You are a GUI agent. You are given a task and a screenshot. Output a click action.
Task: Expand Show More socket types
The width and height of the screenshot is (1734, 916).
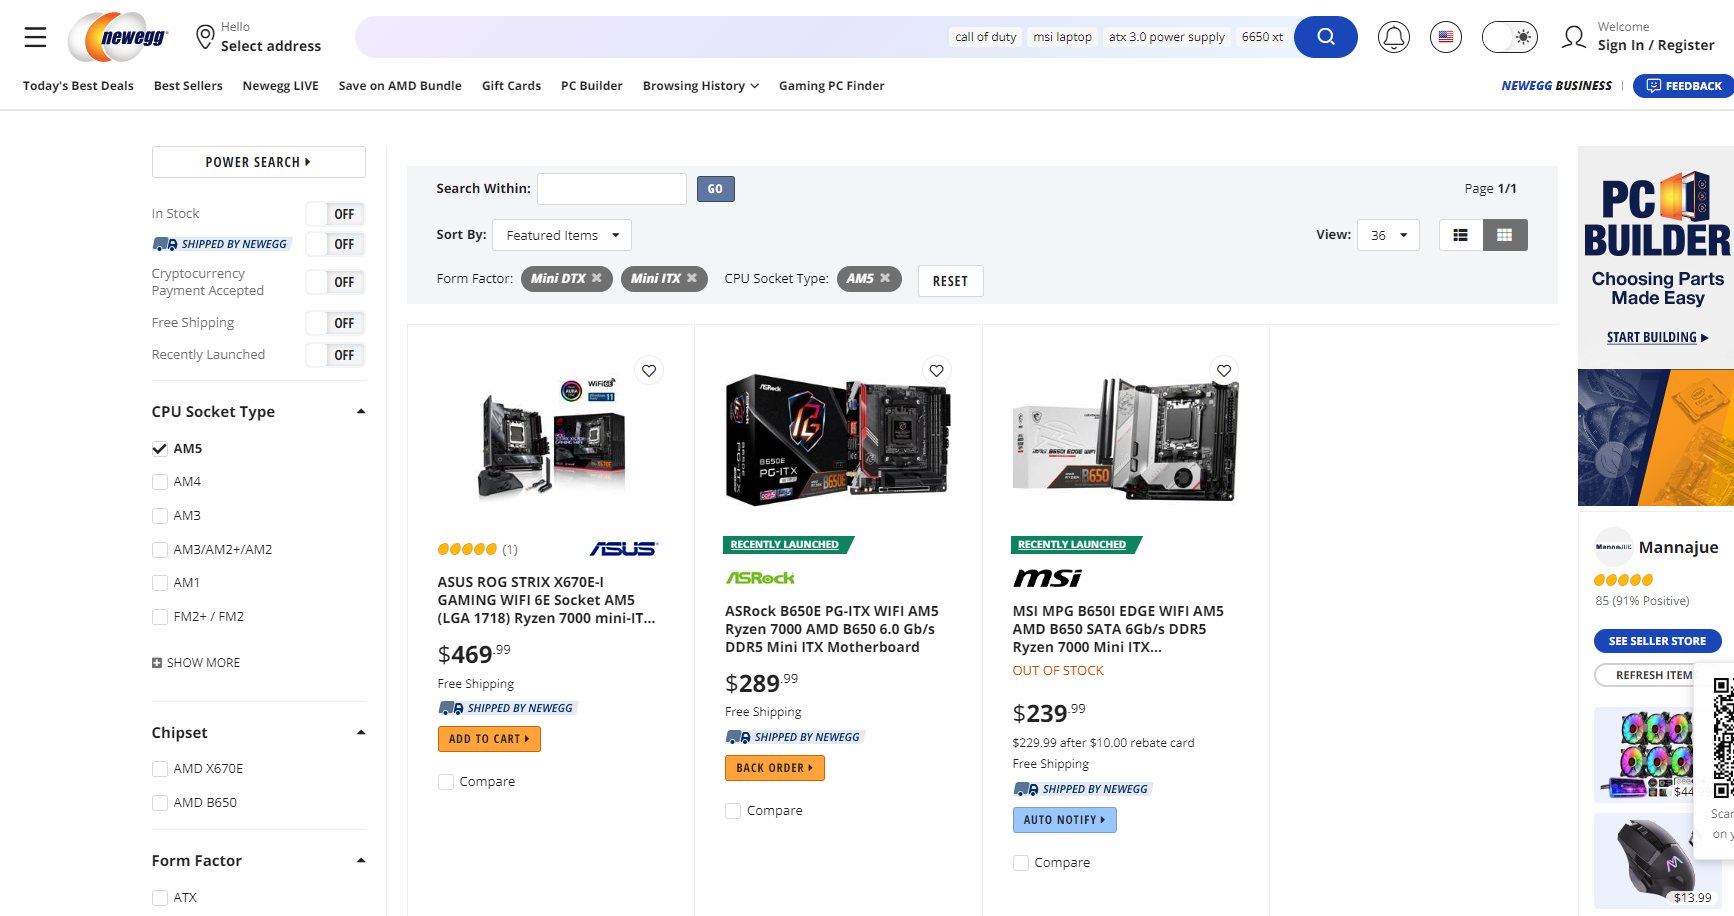tap(196, 663)
